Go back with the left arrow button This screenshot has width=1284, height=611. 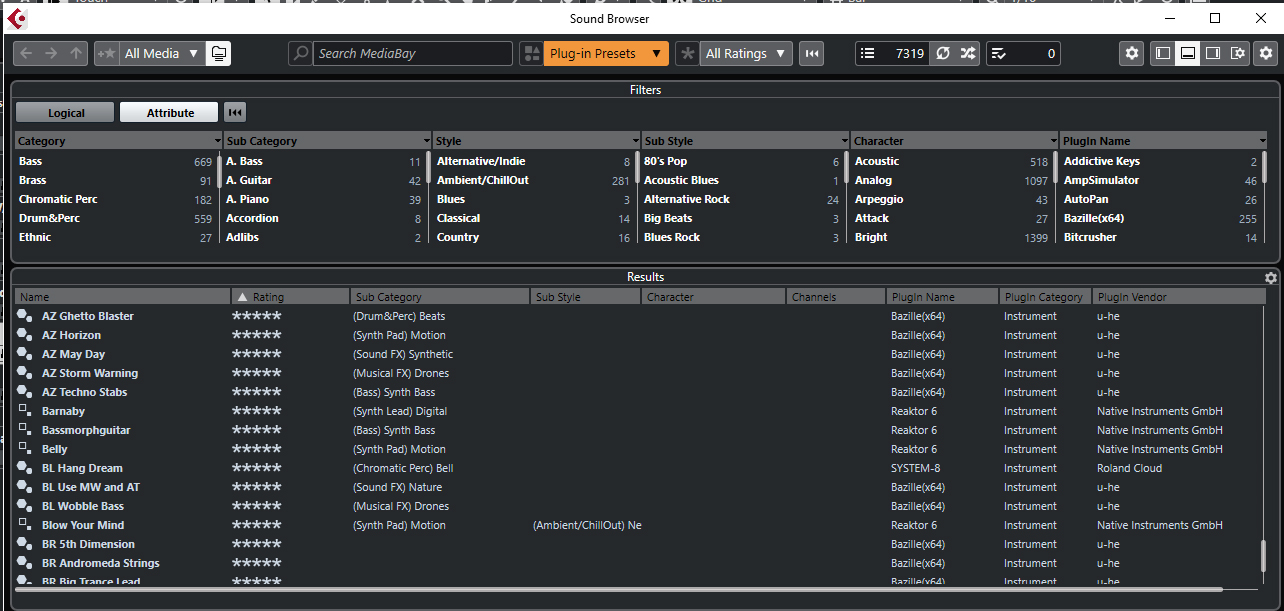tap(27, 53)
